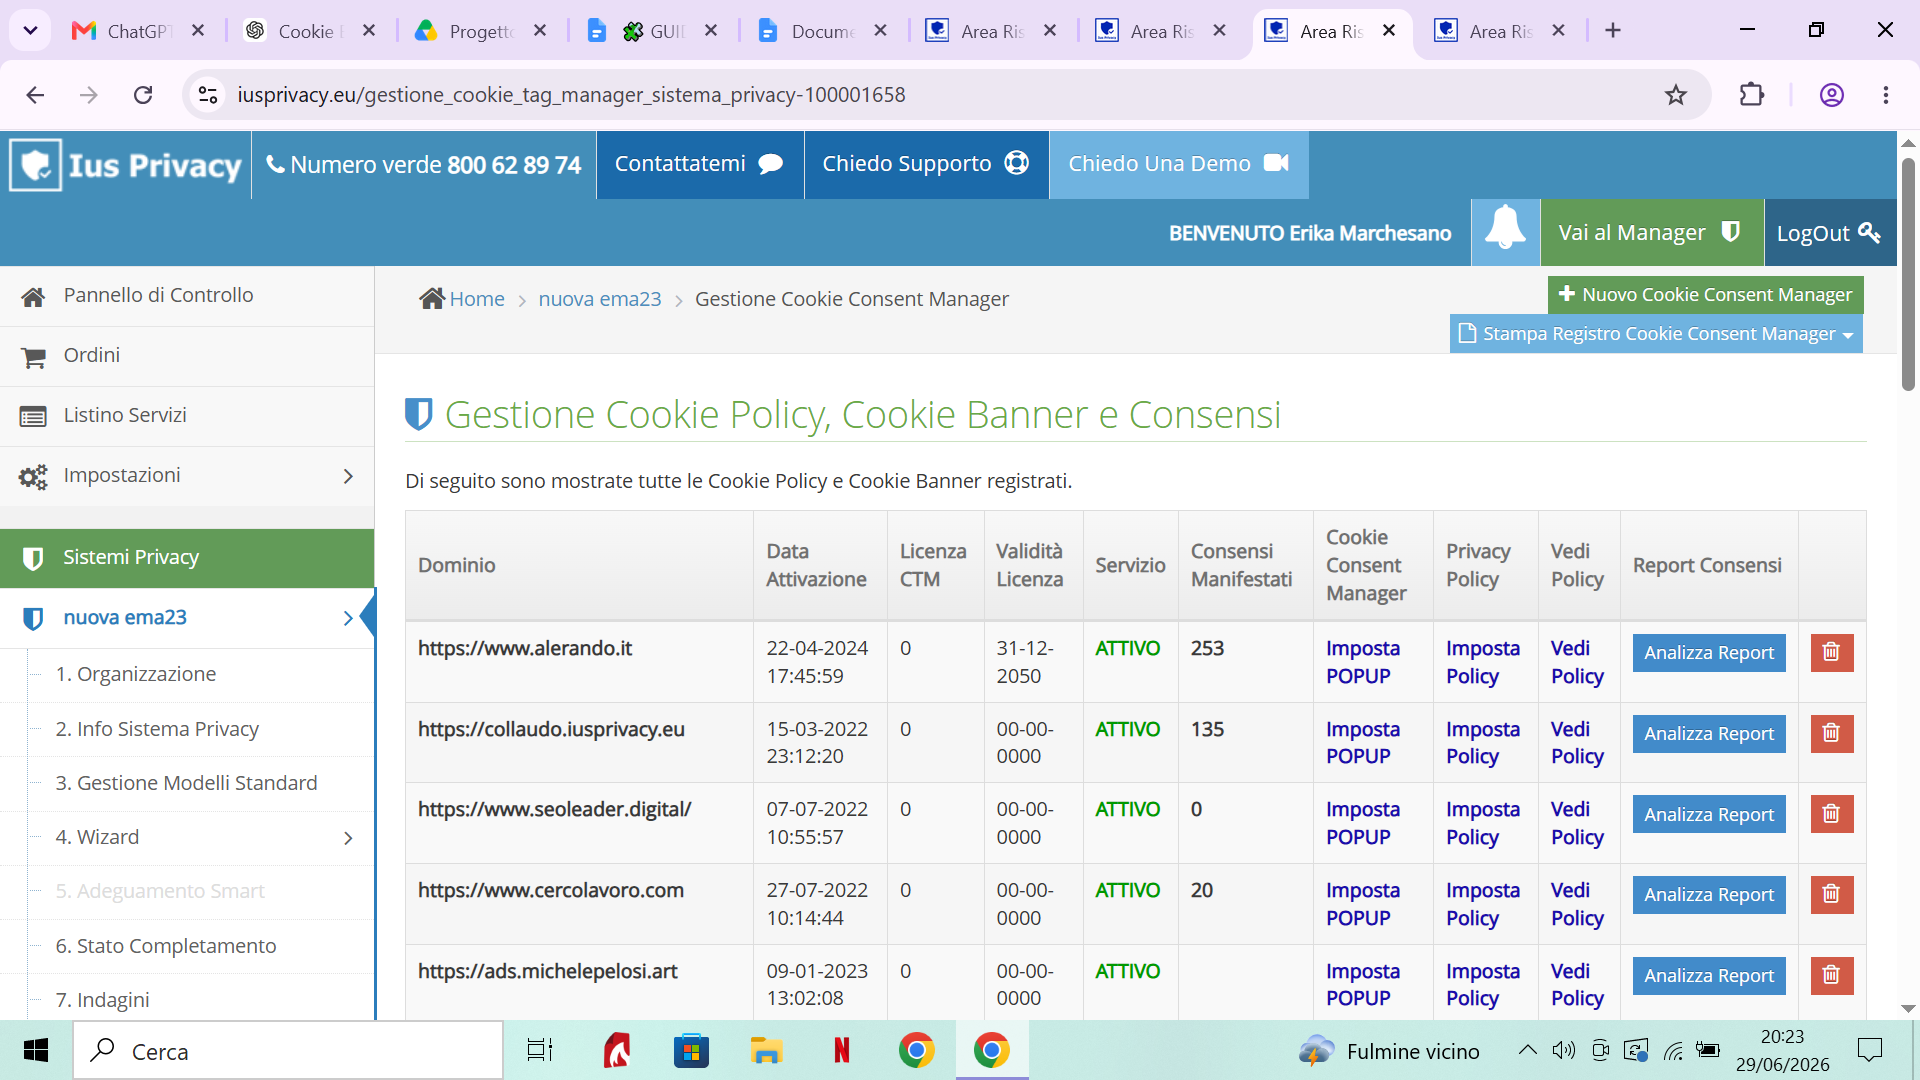This screenshot has width=1920, height=1080.
Task: Click the Windows search box
Action: click(288, 1050)
